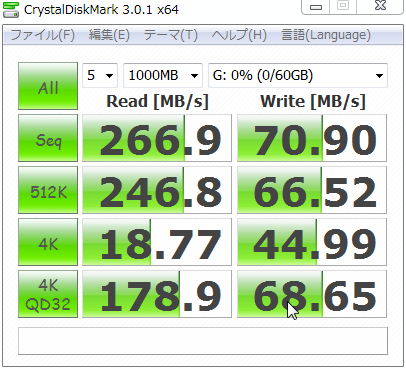
Task: Start the 4K benchmark
Action: point(48,242)
